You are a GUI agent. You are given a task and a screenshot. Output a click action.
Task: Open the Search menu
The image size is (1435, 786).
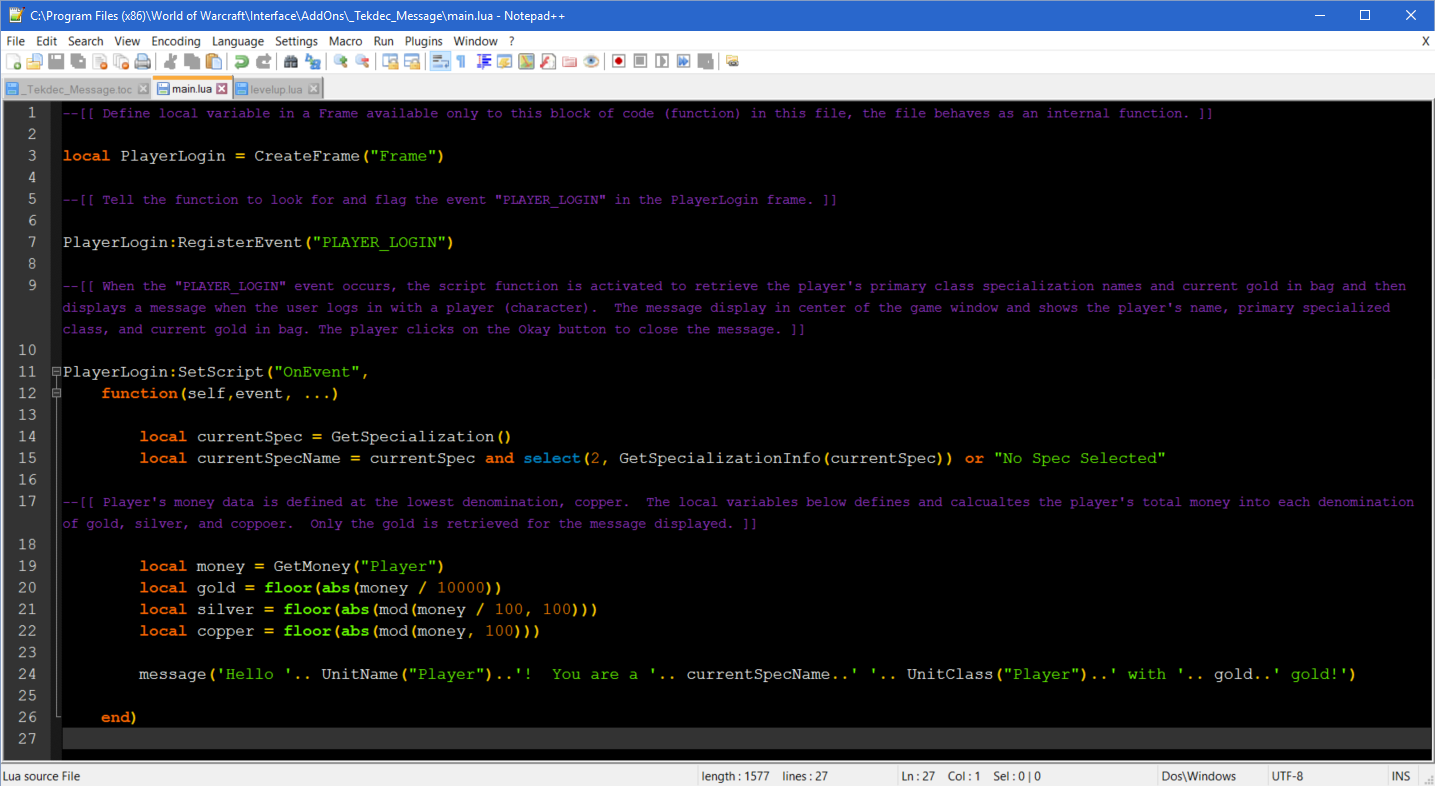click(86, 41)
